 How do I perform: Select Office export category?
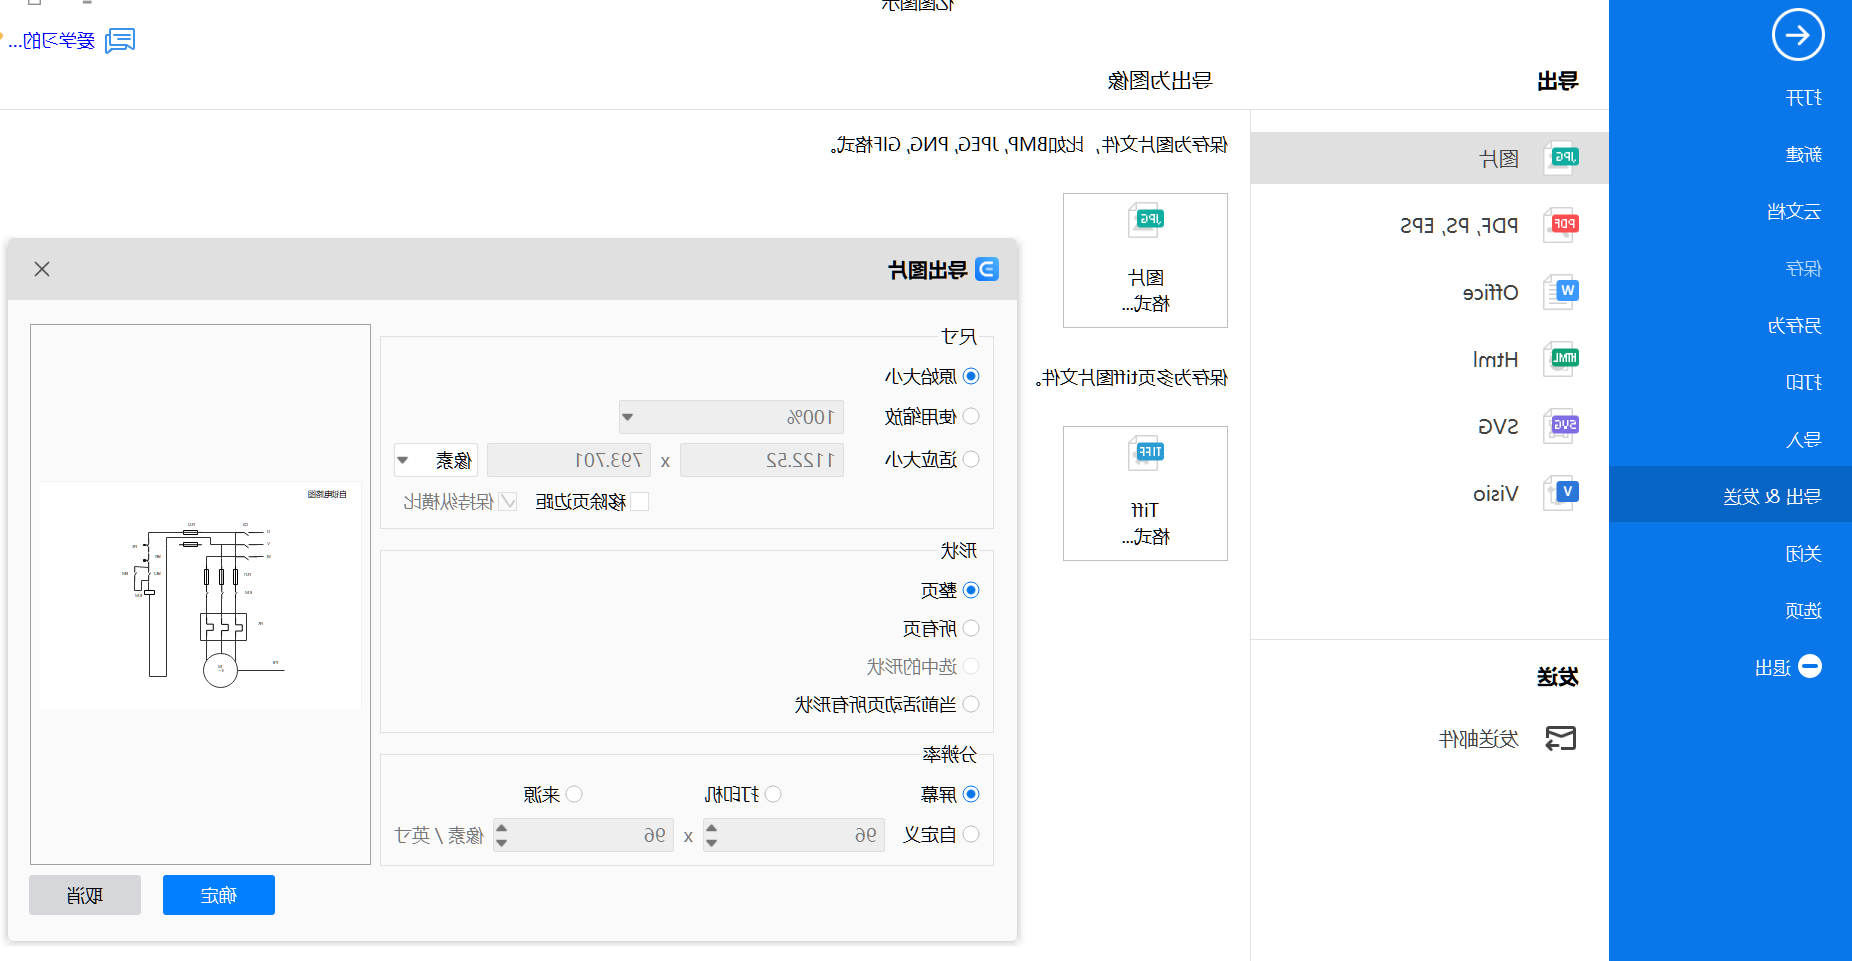point(1430,292)
